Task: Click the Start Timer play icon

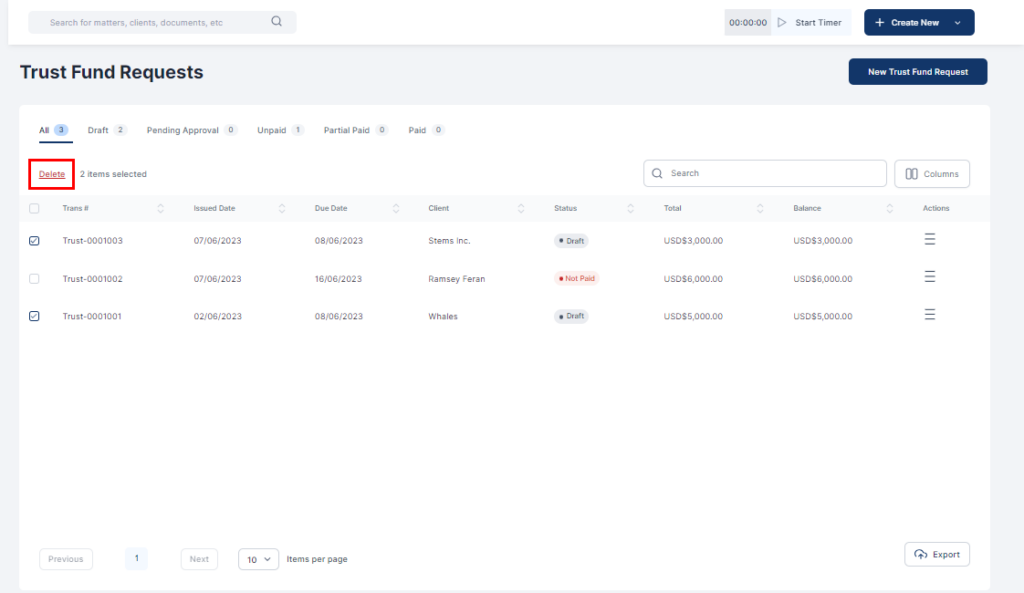Action: tap(782, 22)
